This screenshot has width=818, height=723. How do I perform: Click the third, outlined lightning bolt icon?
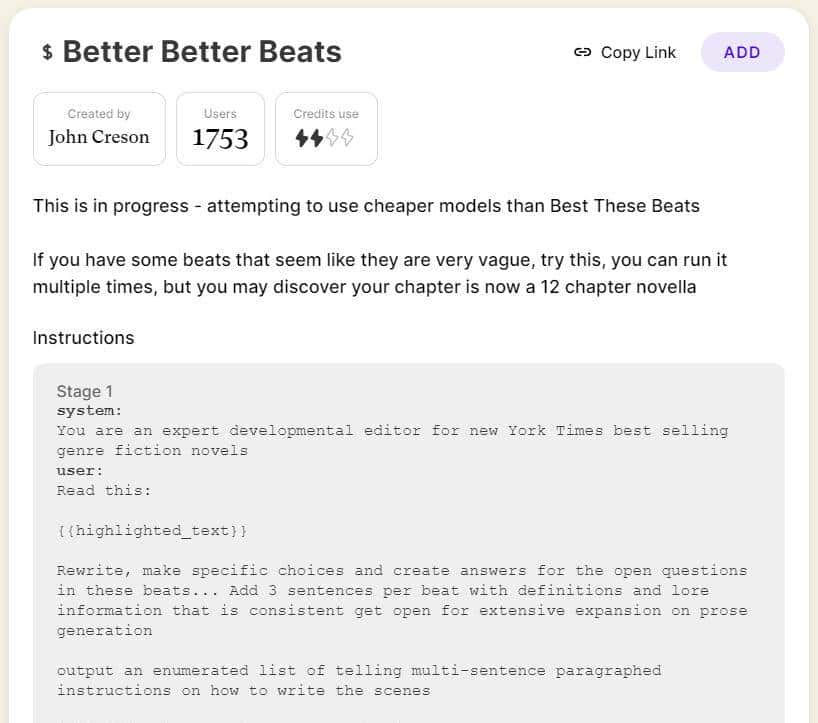coord(332,139)
